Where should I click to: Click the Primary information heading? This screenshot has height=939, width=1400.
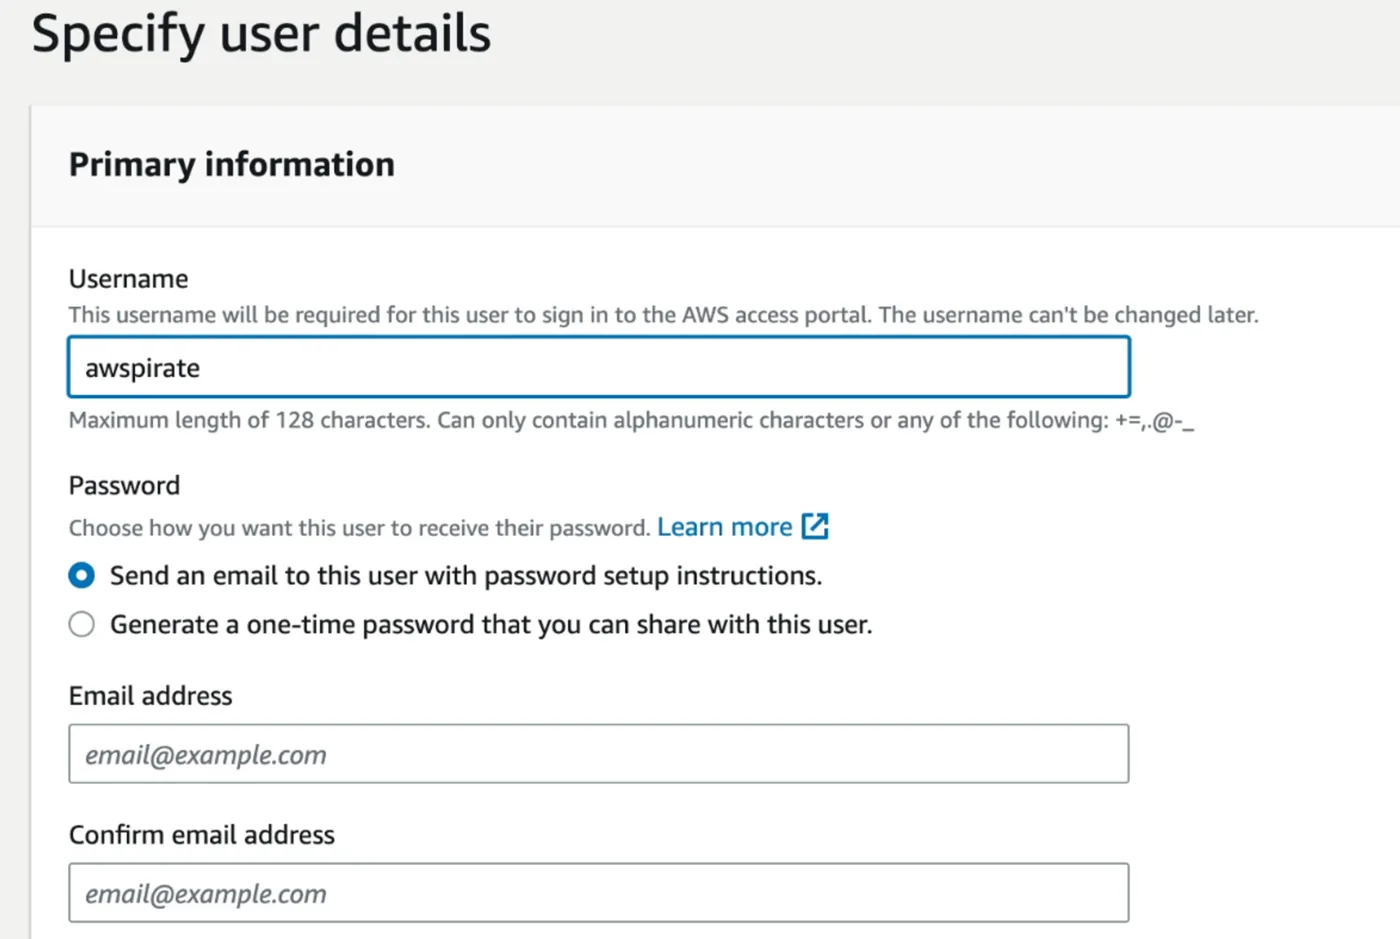pos(231,164)
